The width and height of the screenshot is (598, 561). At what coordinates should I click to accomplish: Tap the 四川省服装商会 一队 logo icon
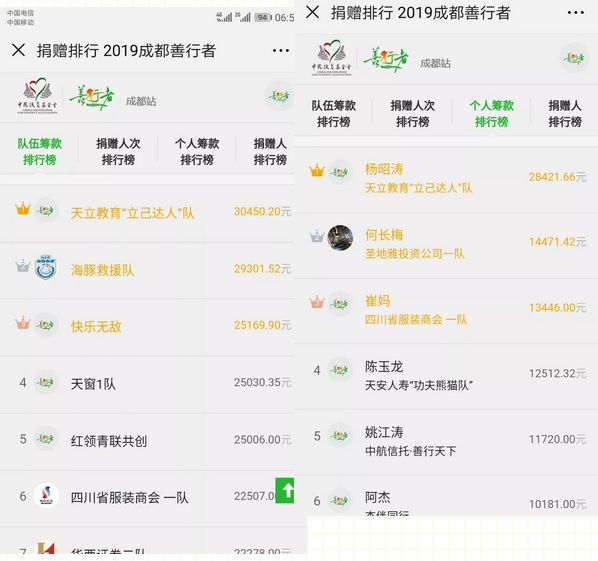(x=46, y=496)
